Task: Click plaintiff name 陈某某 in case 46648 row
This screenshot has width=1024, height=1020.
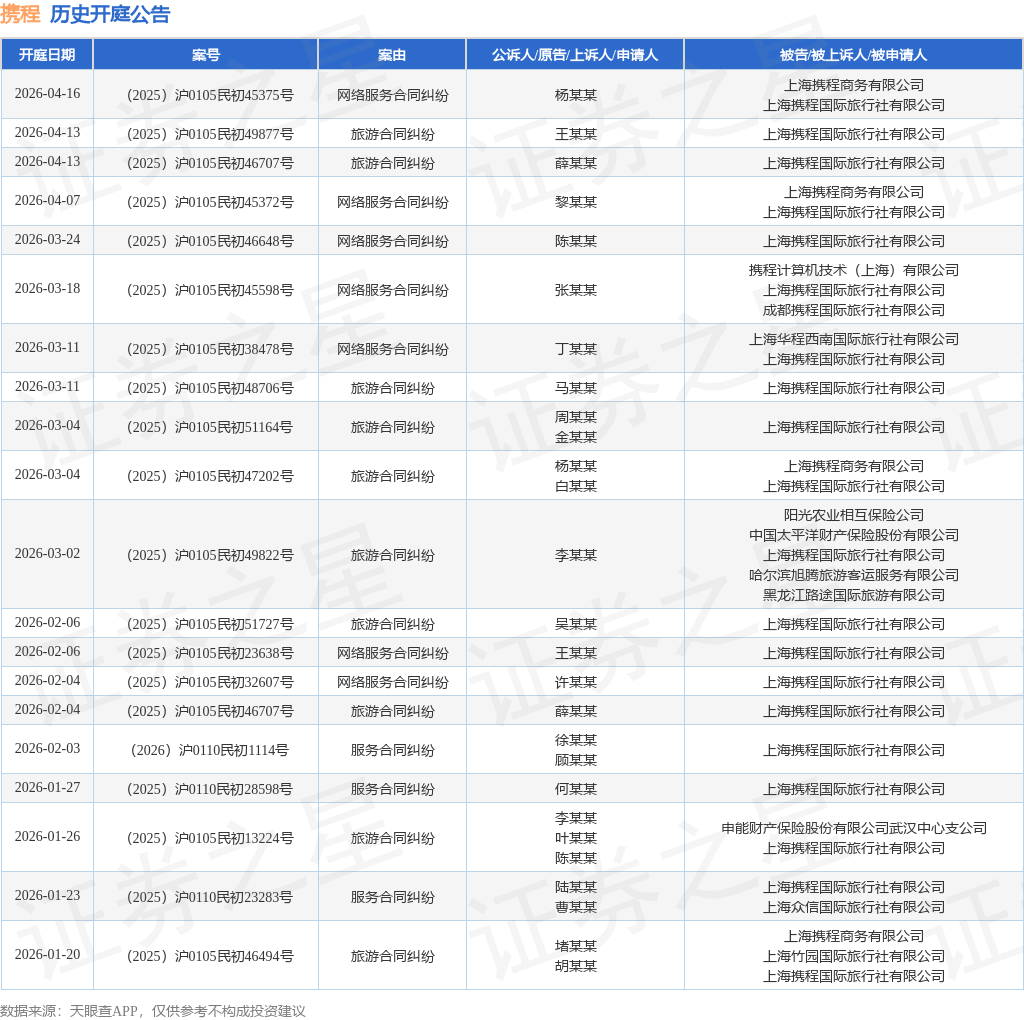Action: coord(575,242)
